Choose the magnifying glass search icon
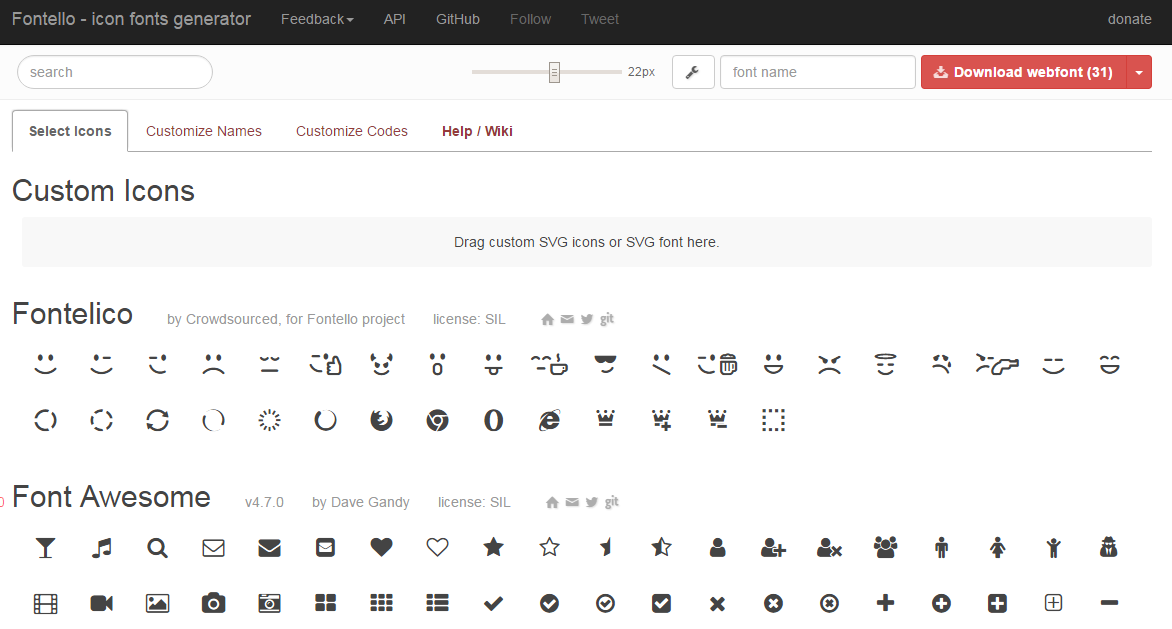1172x629 pixels. 158,548
